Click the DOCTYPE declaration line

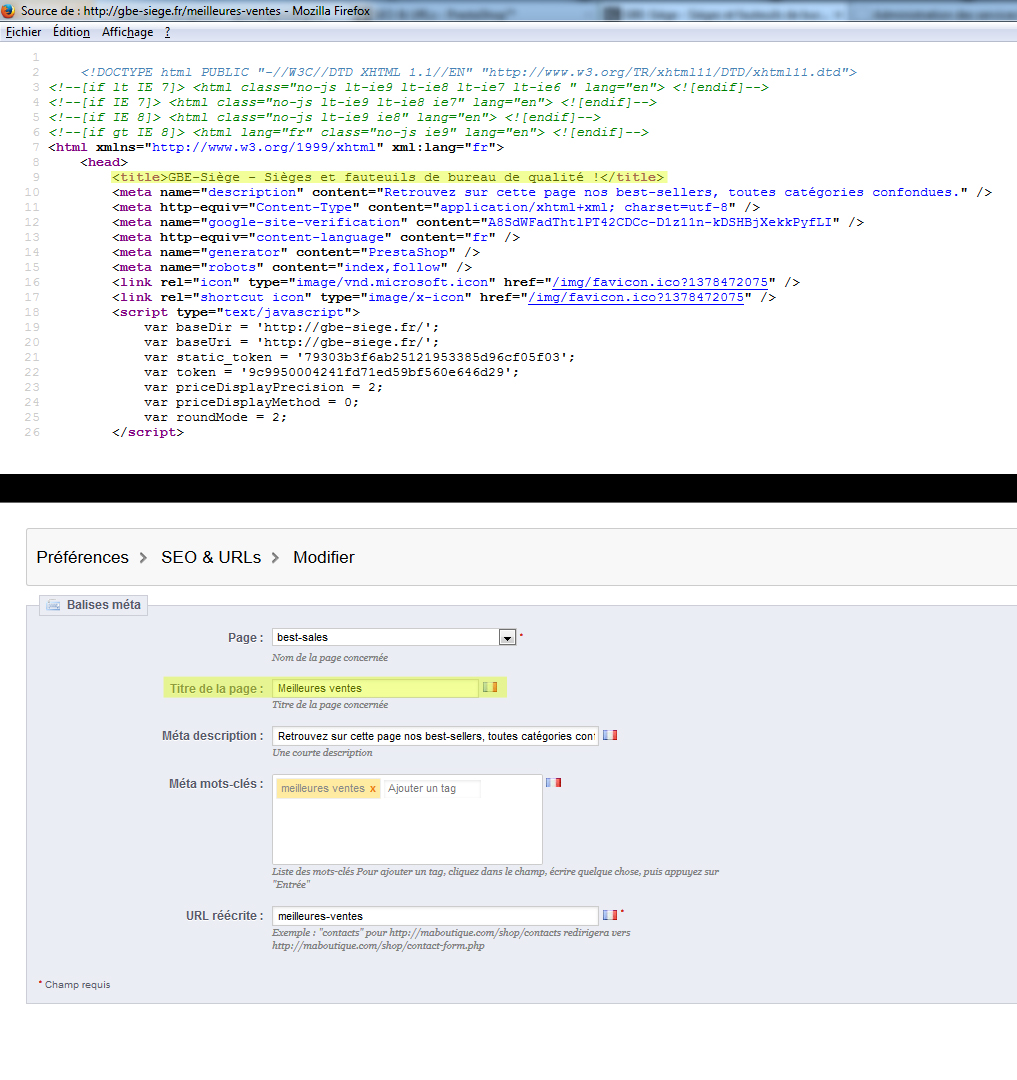468,72
